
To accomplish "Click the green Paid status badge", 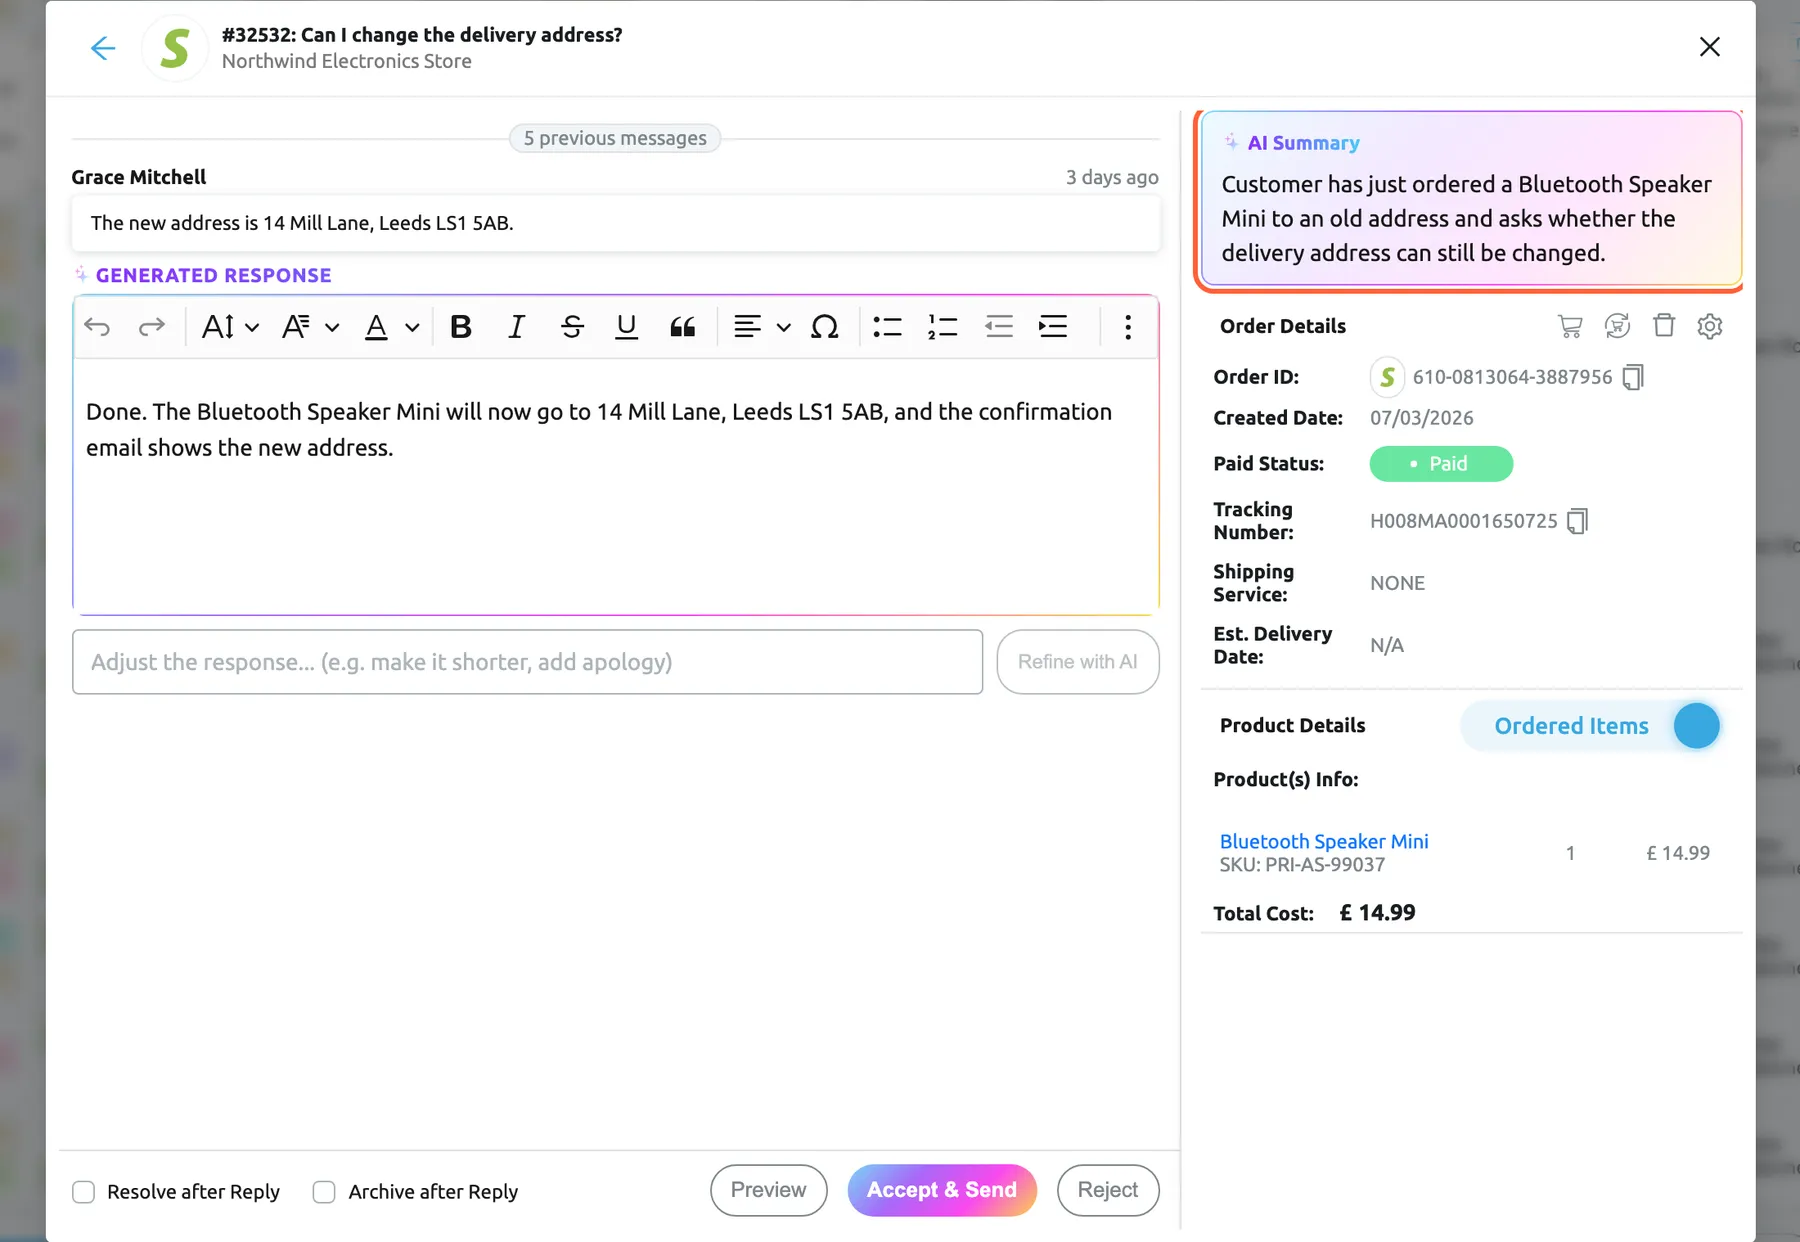I will (1441, 464).
